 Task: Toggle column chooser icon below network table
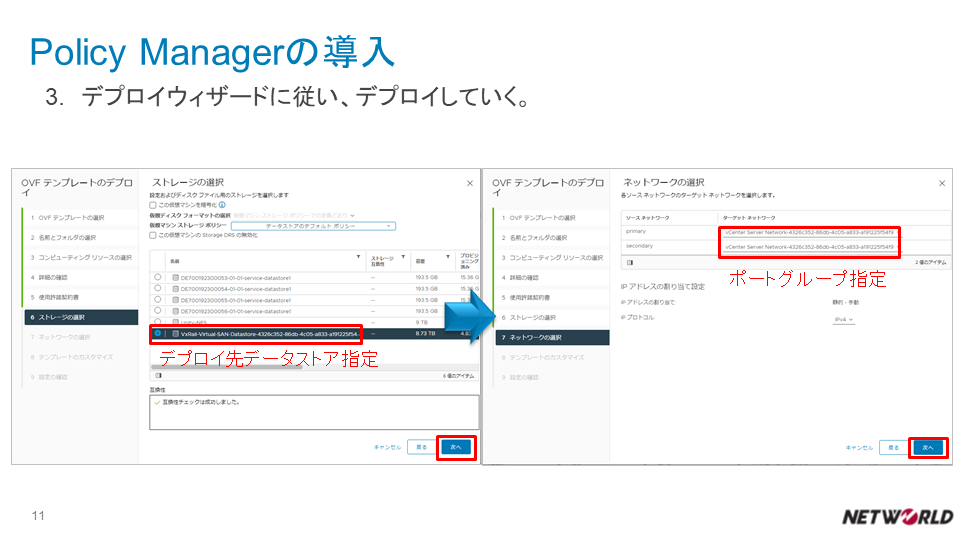pos(630,262)
